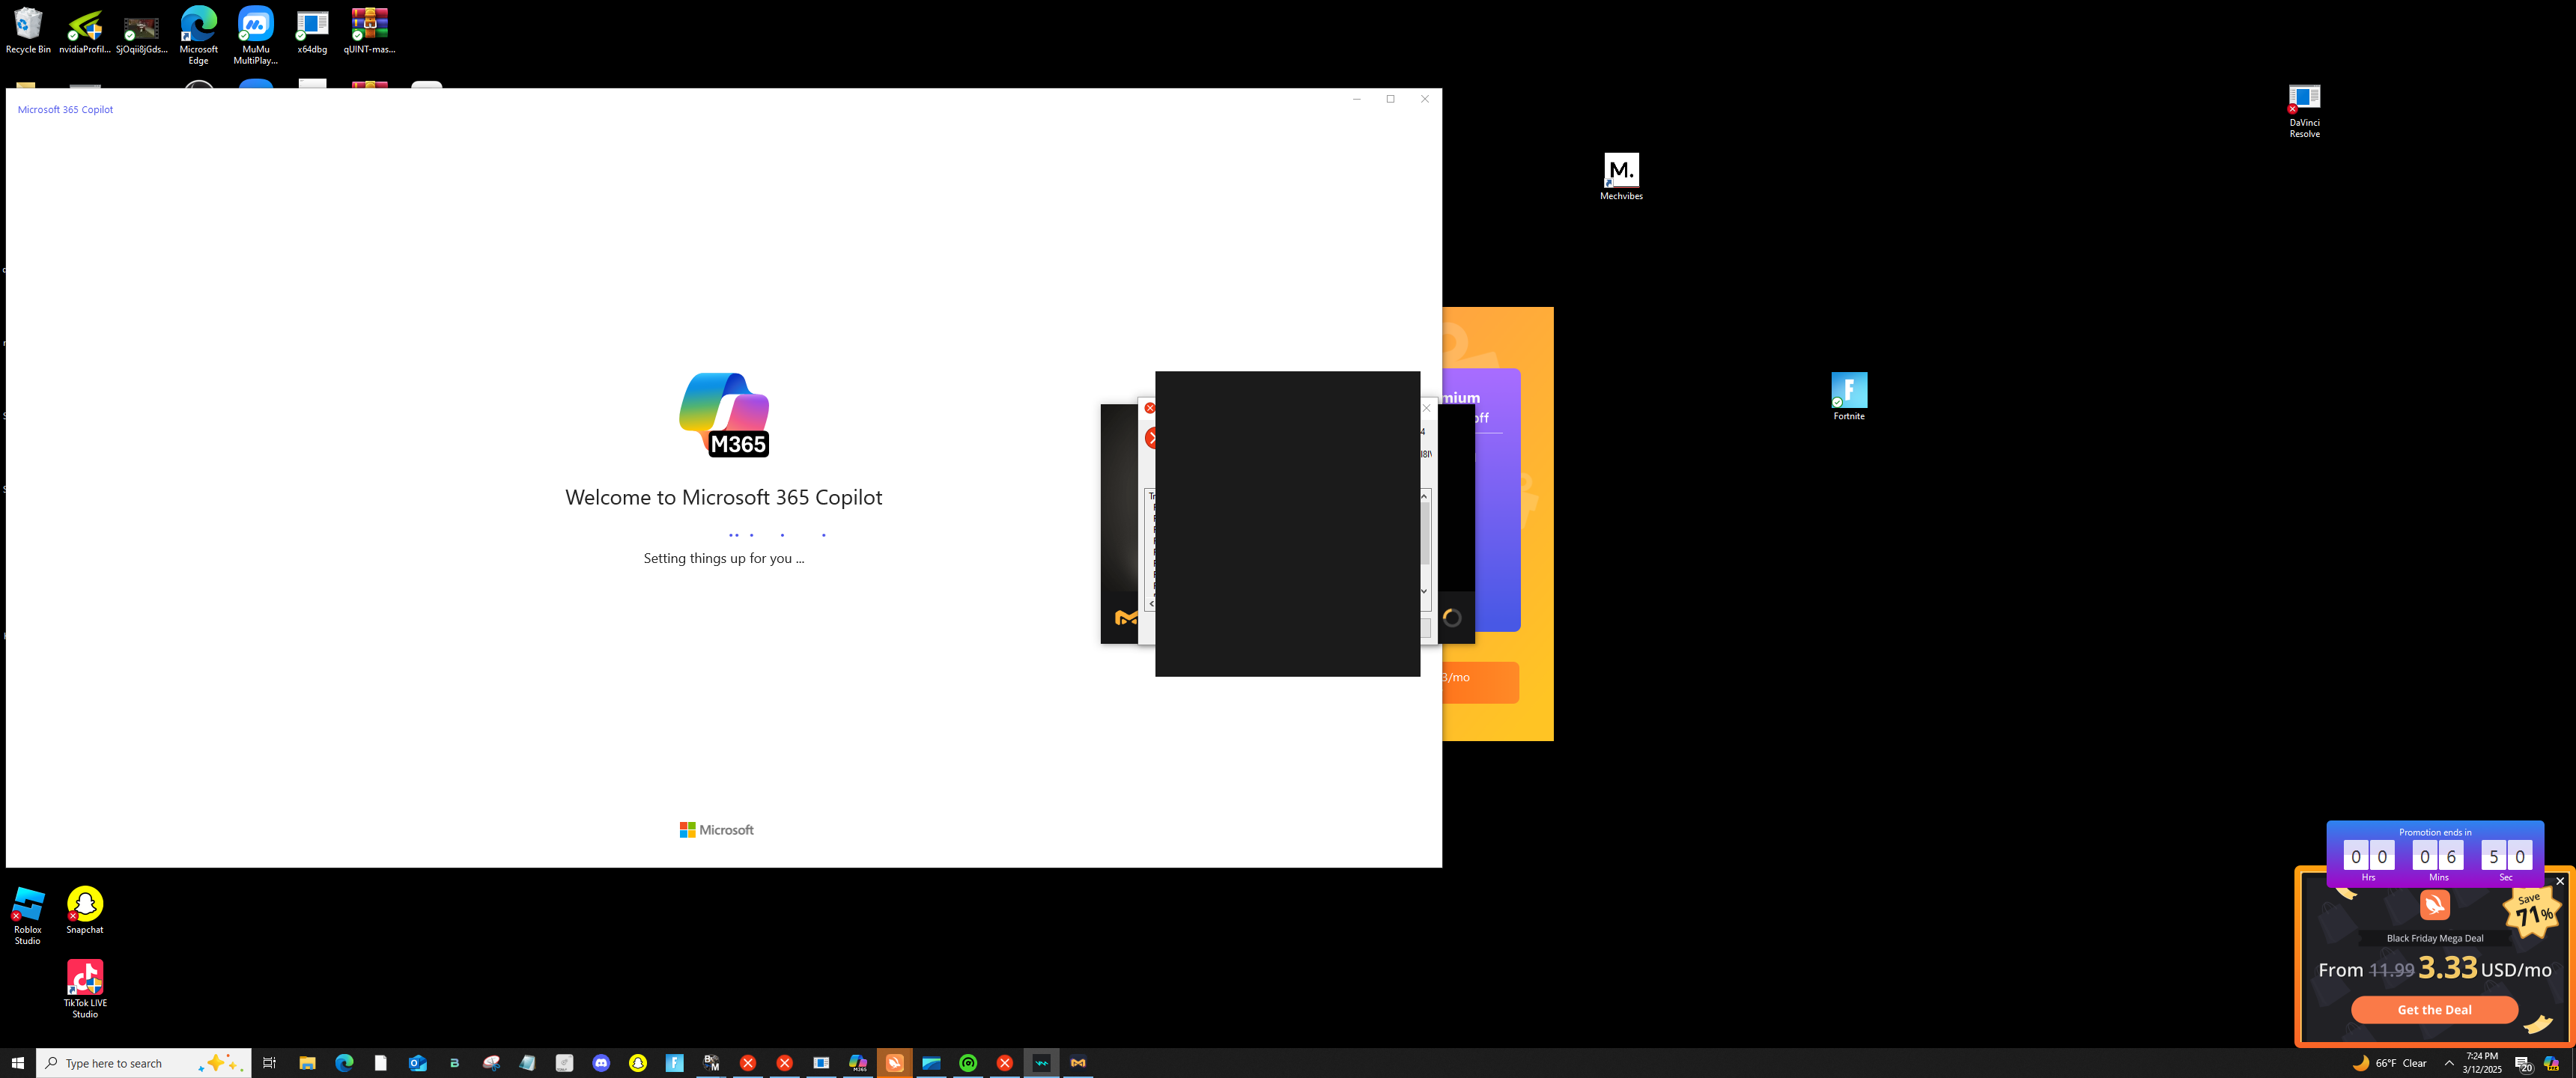Screen dimensions: 2576x1078
Task: Open the Recycle Bin desktop icon
Action: coord(28,31)
